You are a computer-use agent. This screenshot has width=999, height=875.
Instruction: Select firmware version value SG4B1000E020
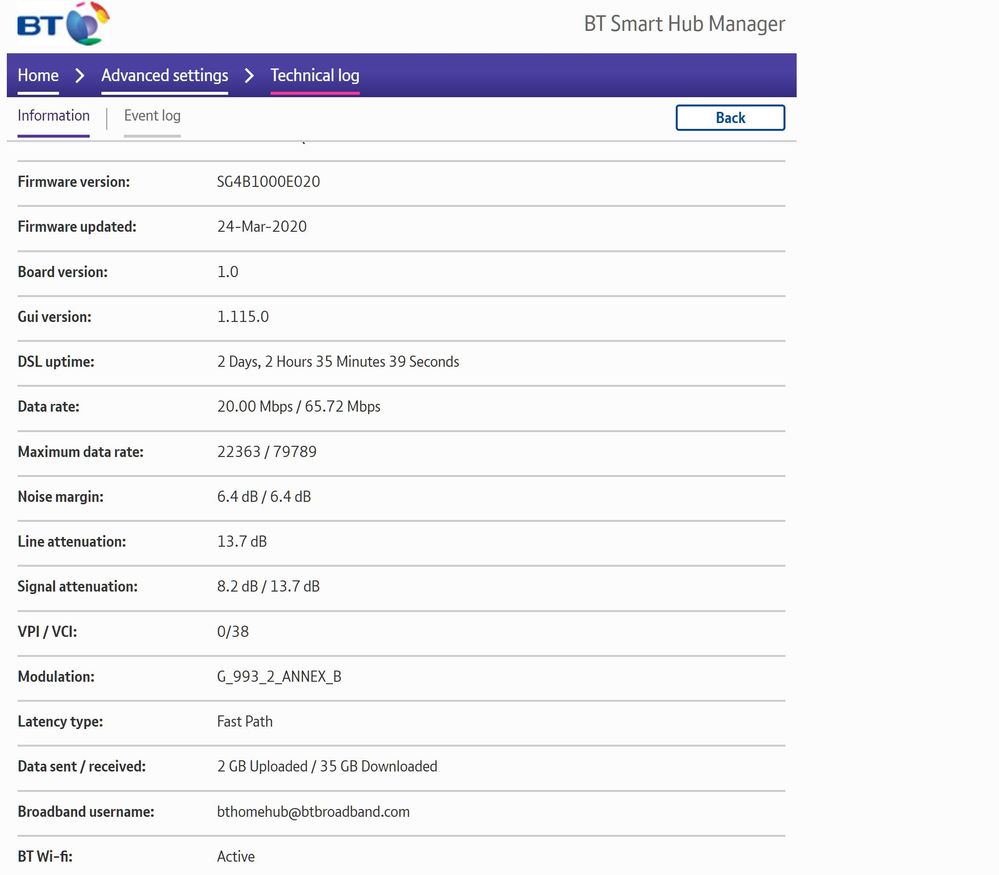point(268,182)
